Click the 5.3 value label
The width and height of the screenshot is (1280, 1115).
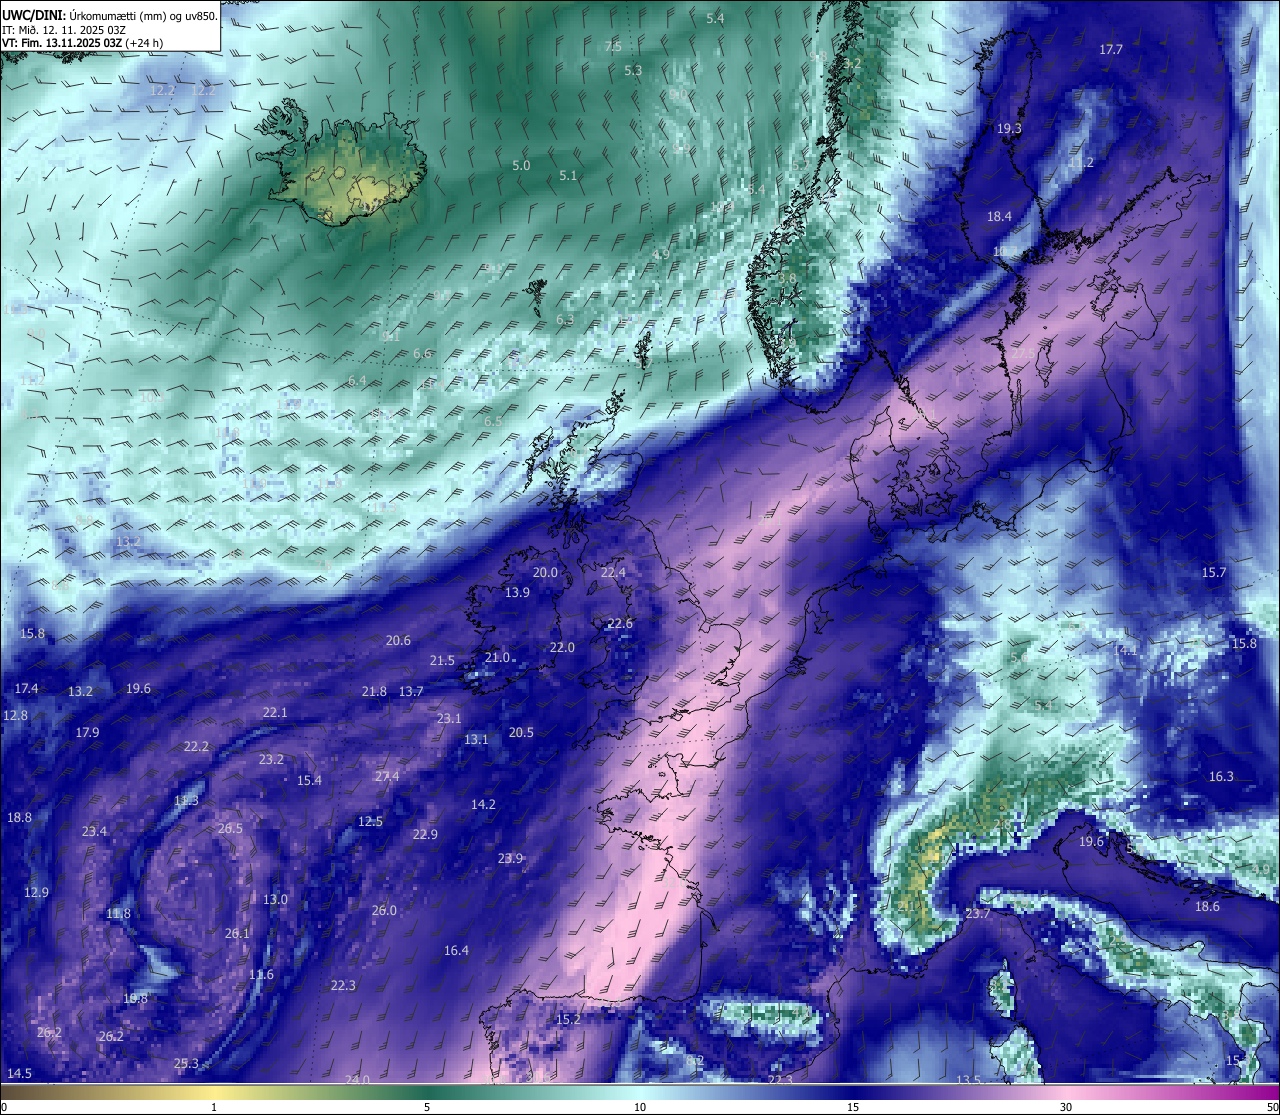(x=633, y=70)
